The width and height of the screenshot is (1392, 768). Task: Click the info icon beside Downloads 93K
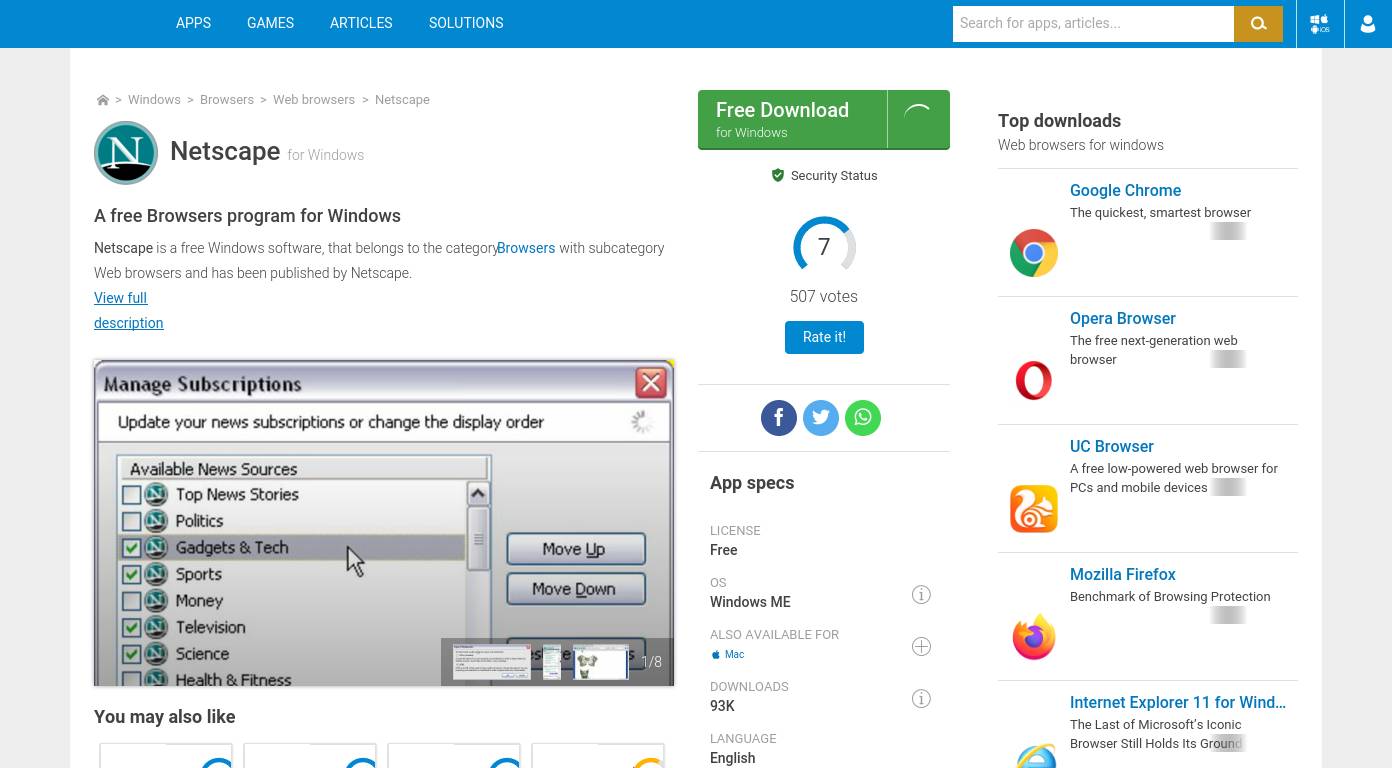tap(921, 699)
